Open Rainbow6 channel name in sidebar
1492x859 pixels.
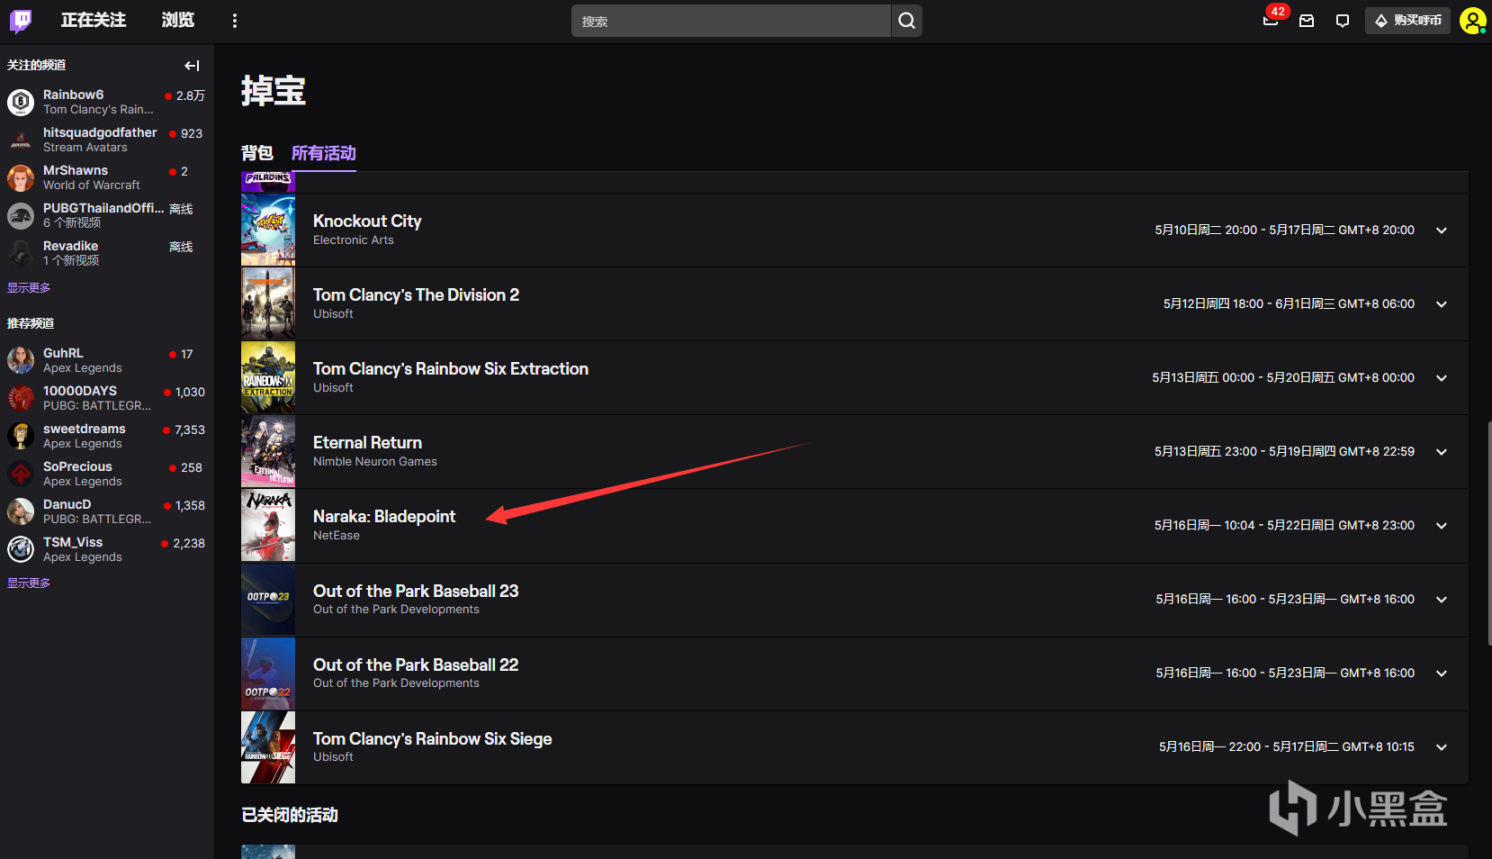pyautogui.click(x=73, y=95)
